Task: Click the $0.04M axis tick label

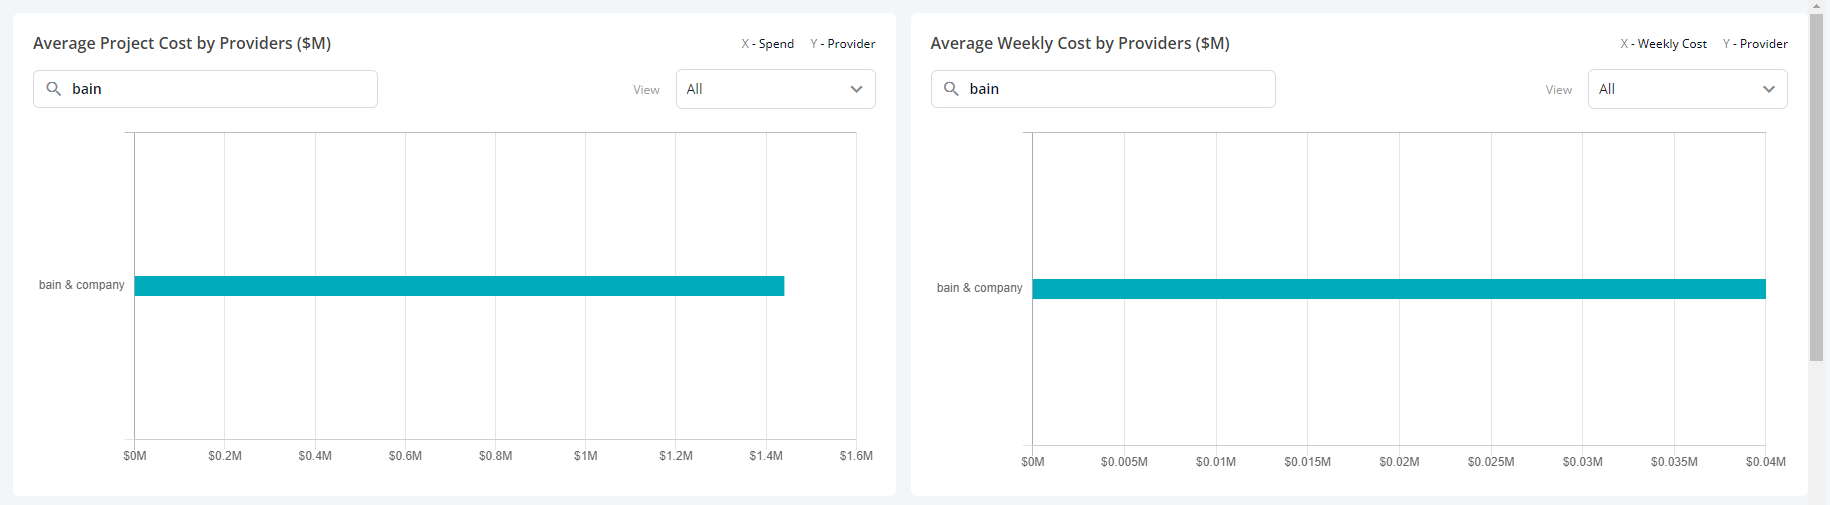Action: tap(1766, 462)
